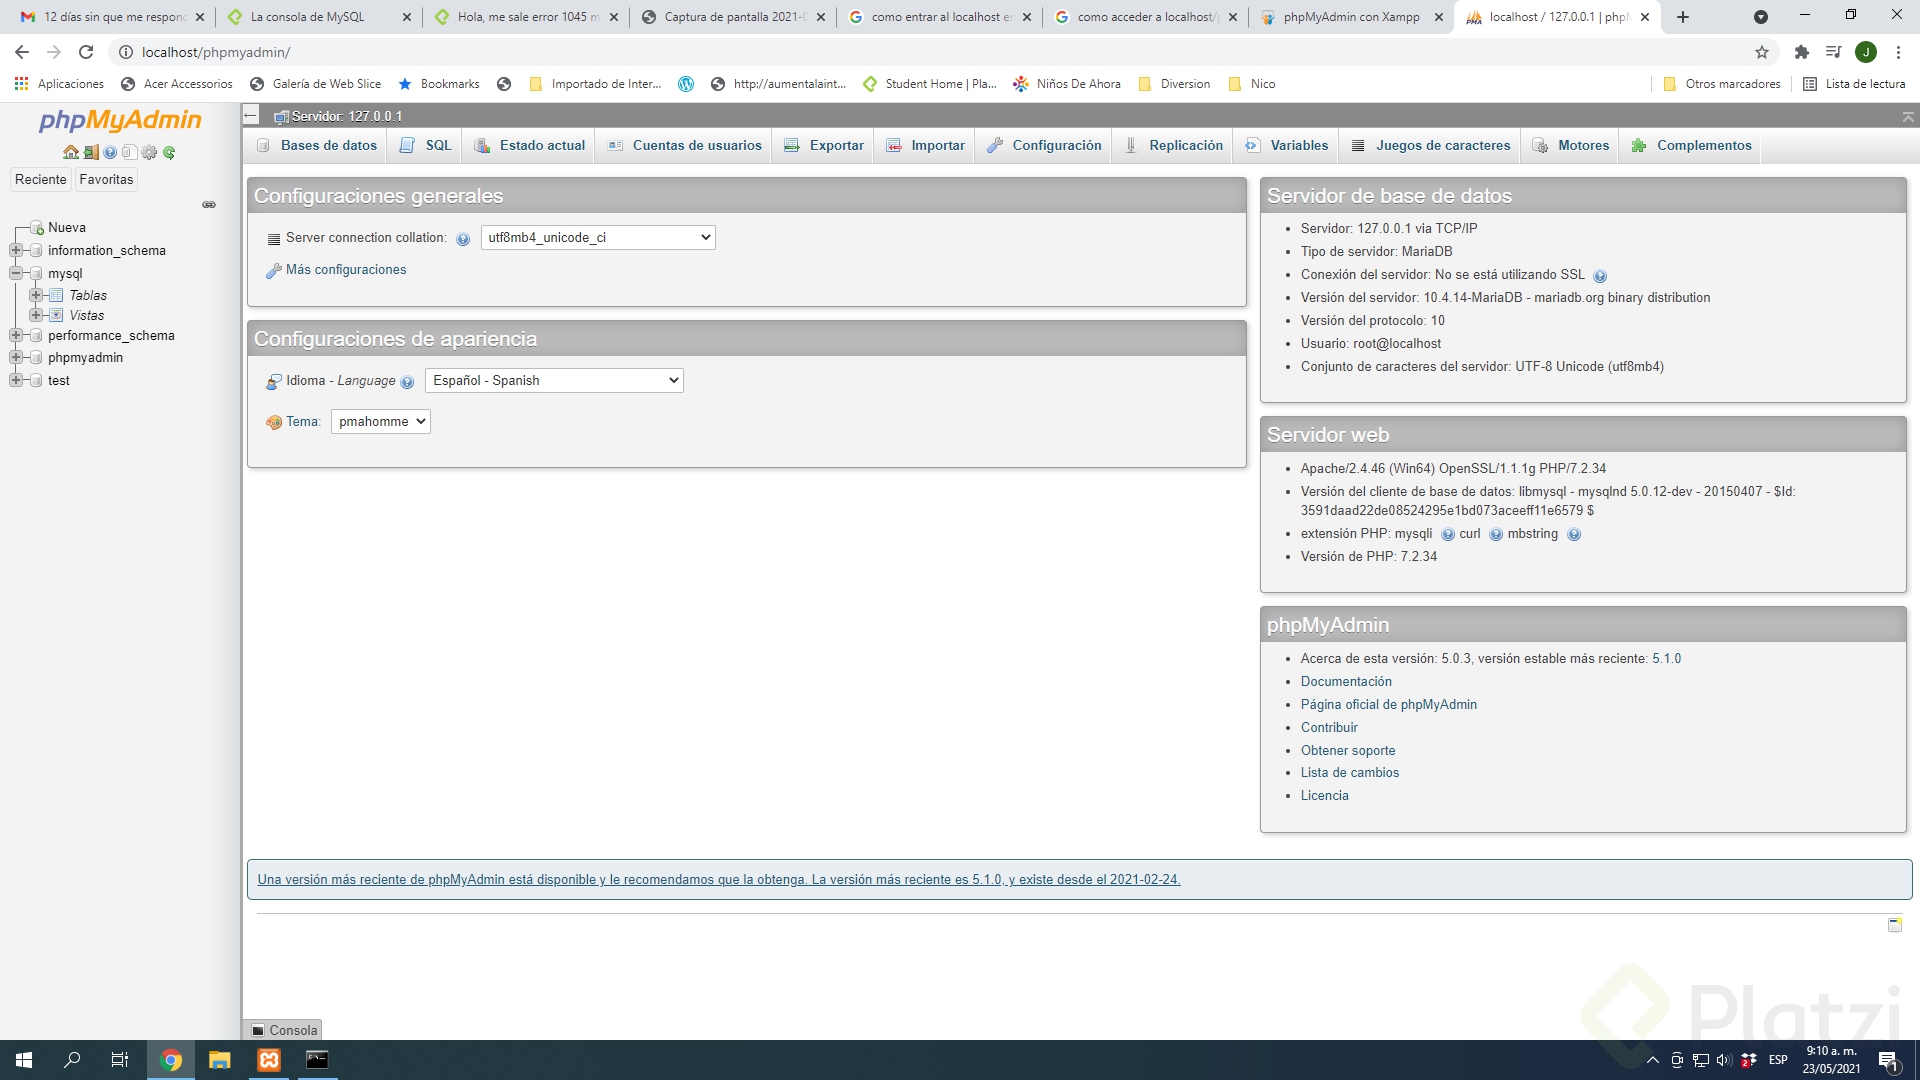Collapse the mysql database node
The height and width of the screenshot is (1080, 1920).
(16, 273)
